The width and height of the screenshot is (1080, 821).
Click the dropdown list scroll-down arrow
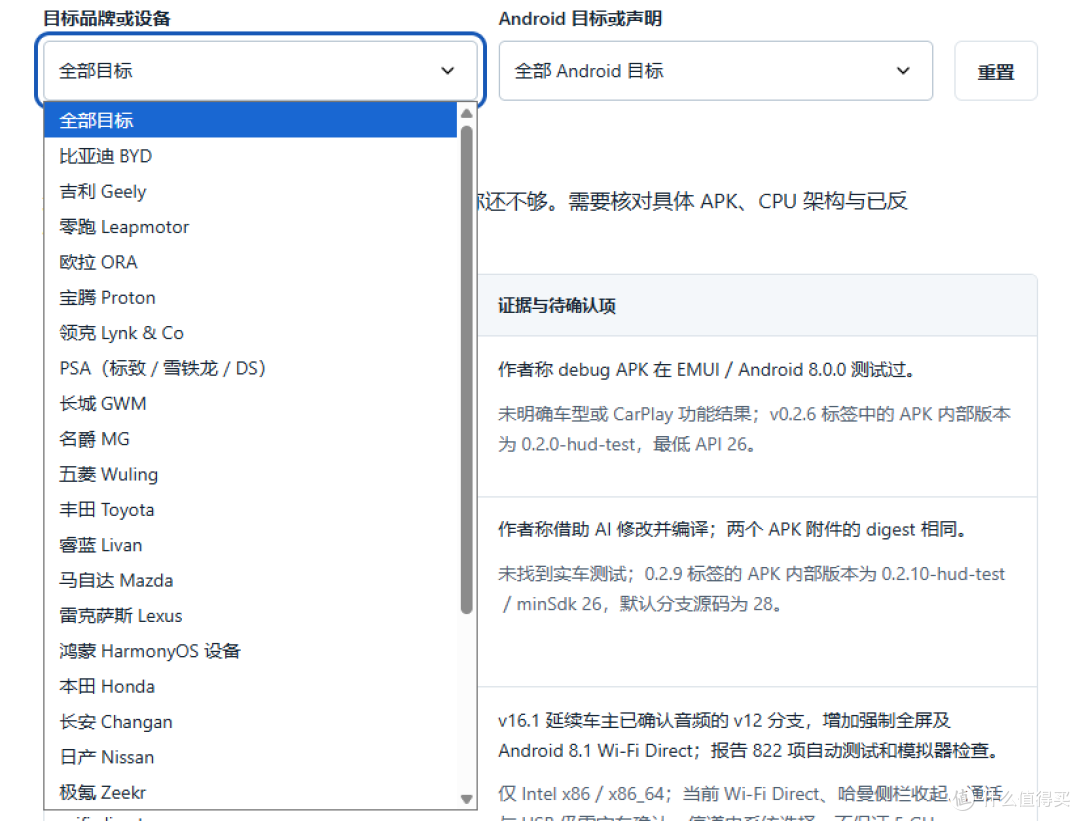coord(466,799)
